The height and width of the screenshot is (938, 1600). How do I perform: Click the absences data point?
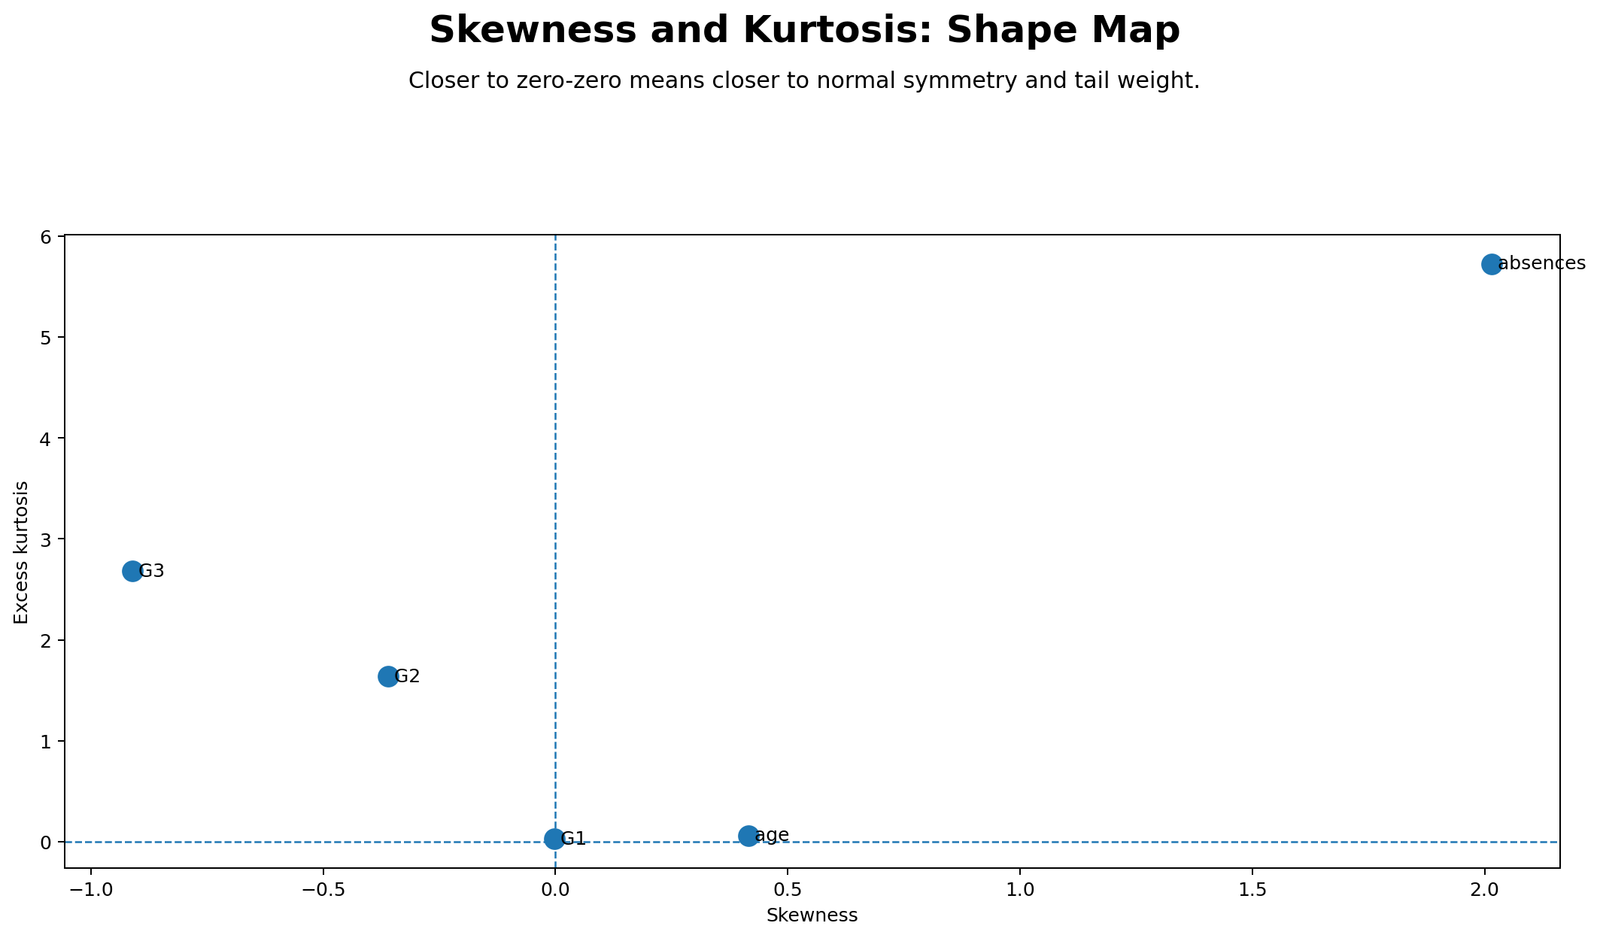tap(1491, 264)
